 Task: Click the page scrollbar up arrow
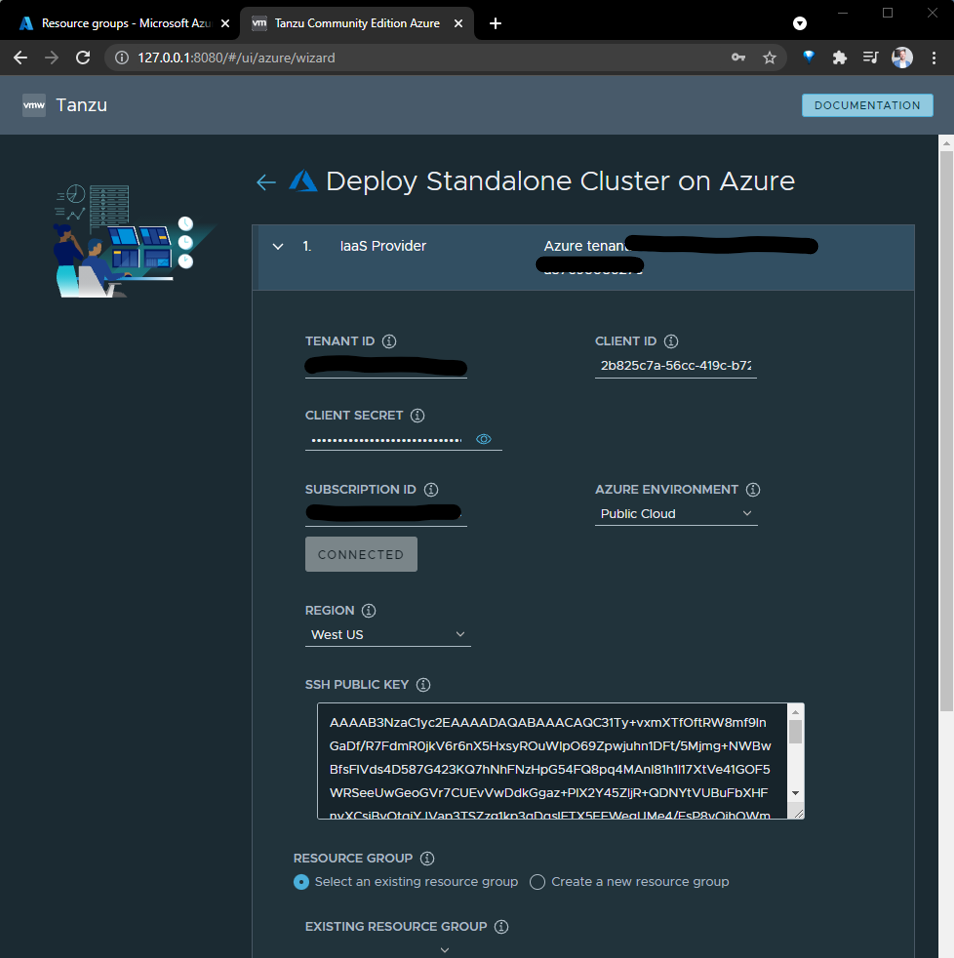pyautogui.click(x=946, y=144)
